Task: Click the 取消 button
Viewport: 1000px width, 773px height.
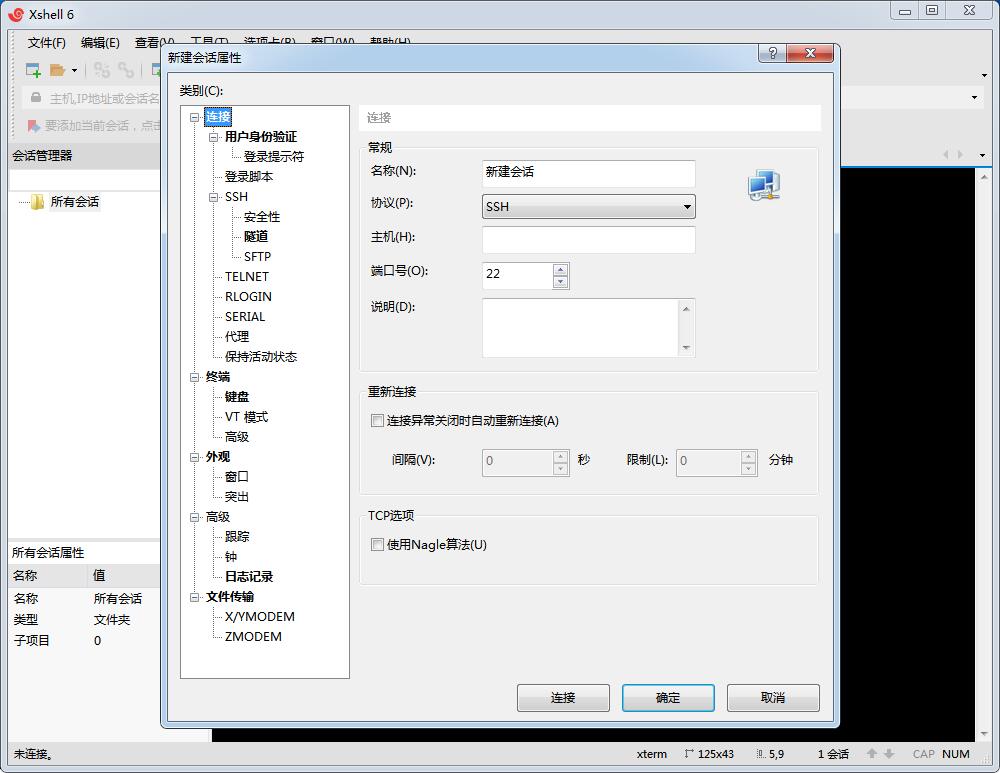Action: click(x=773, y=698)
